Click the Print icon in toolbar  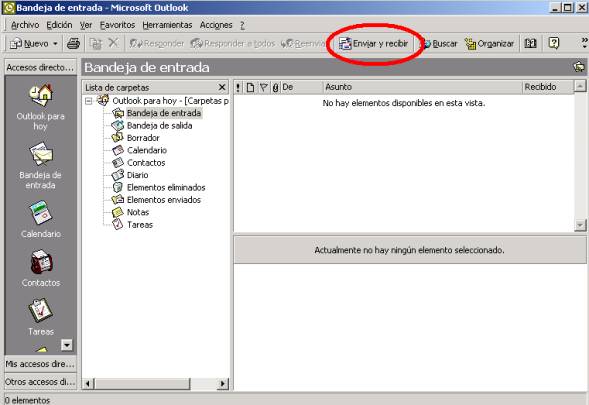tap(73, 44)
